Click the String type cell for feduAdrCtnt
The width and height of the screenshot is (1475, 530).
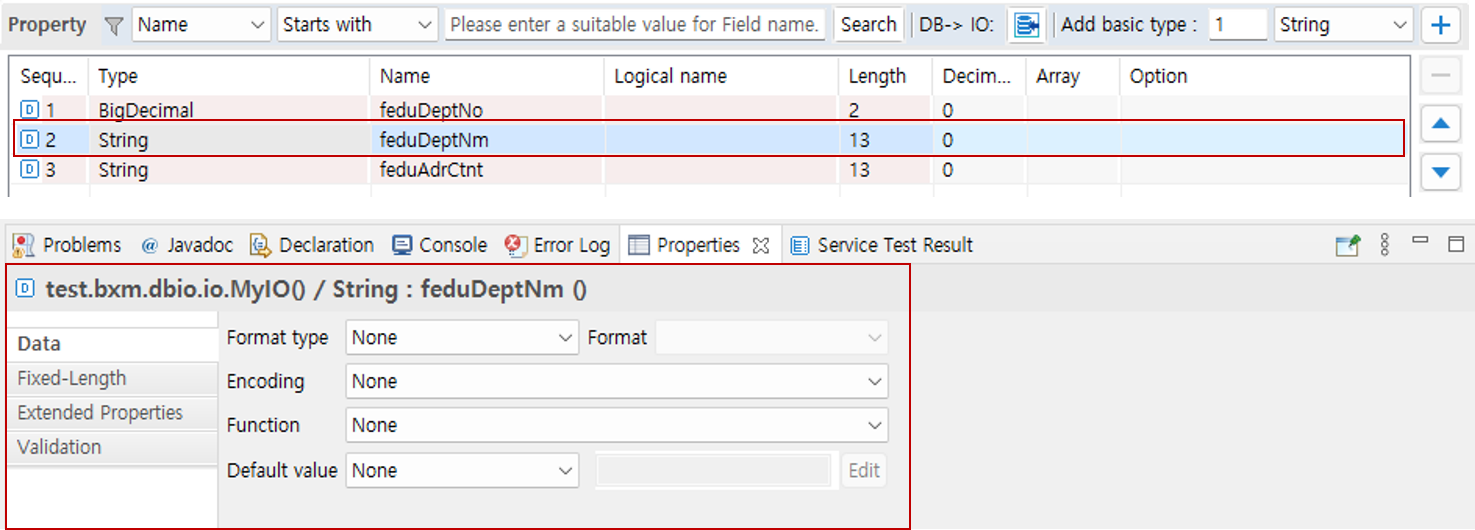click(229, 170)
